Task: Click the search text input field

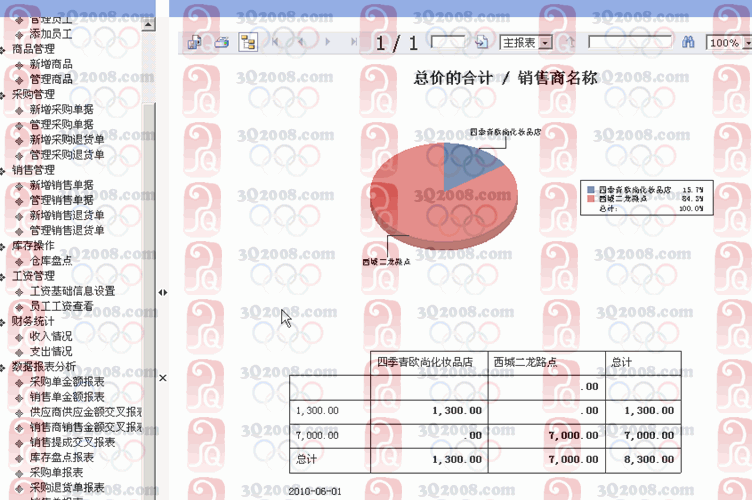Action: (630, 42)
